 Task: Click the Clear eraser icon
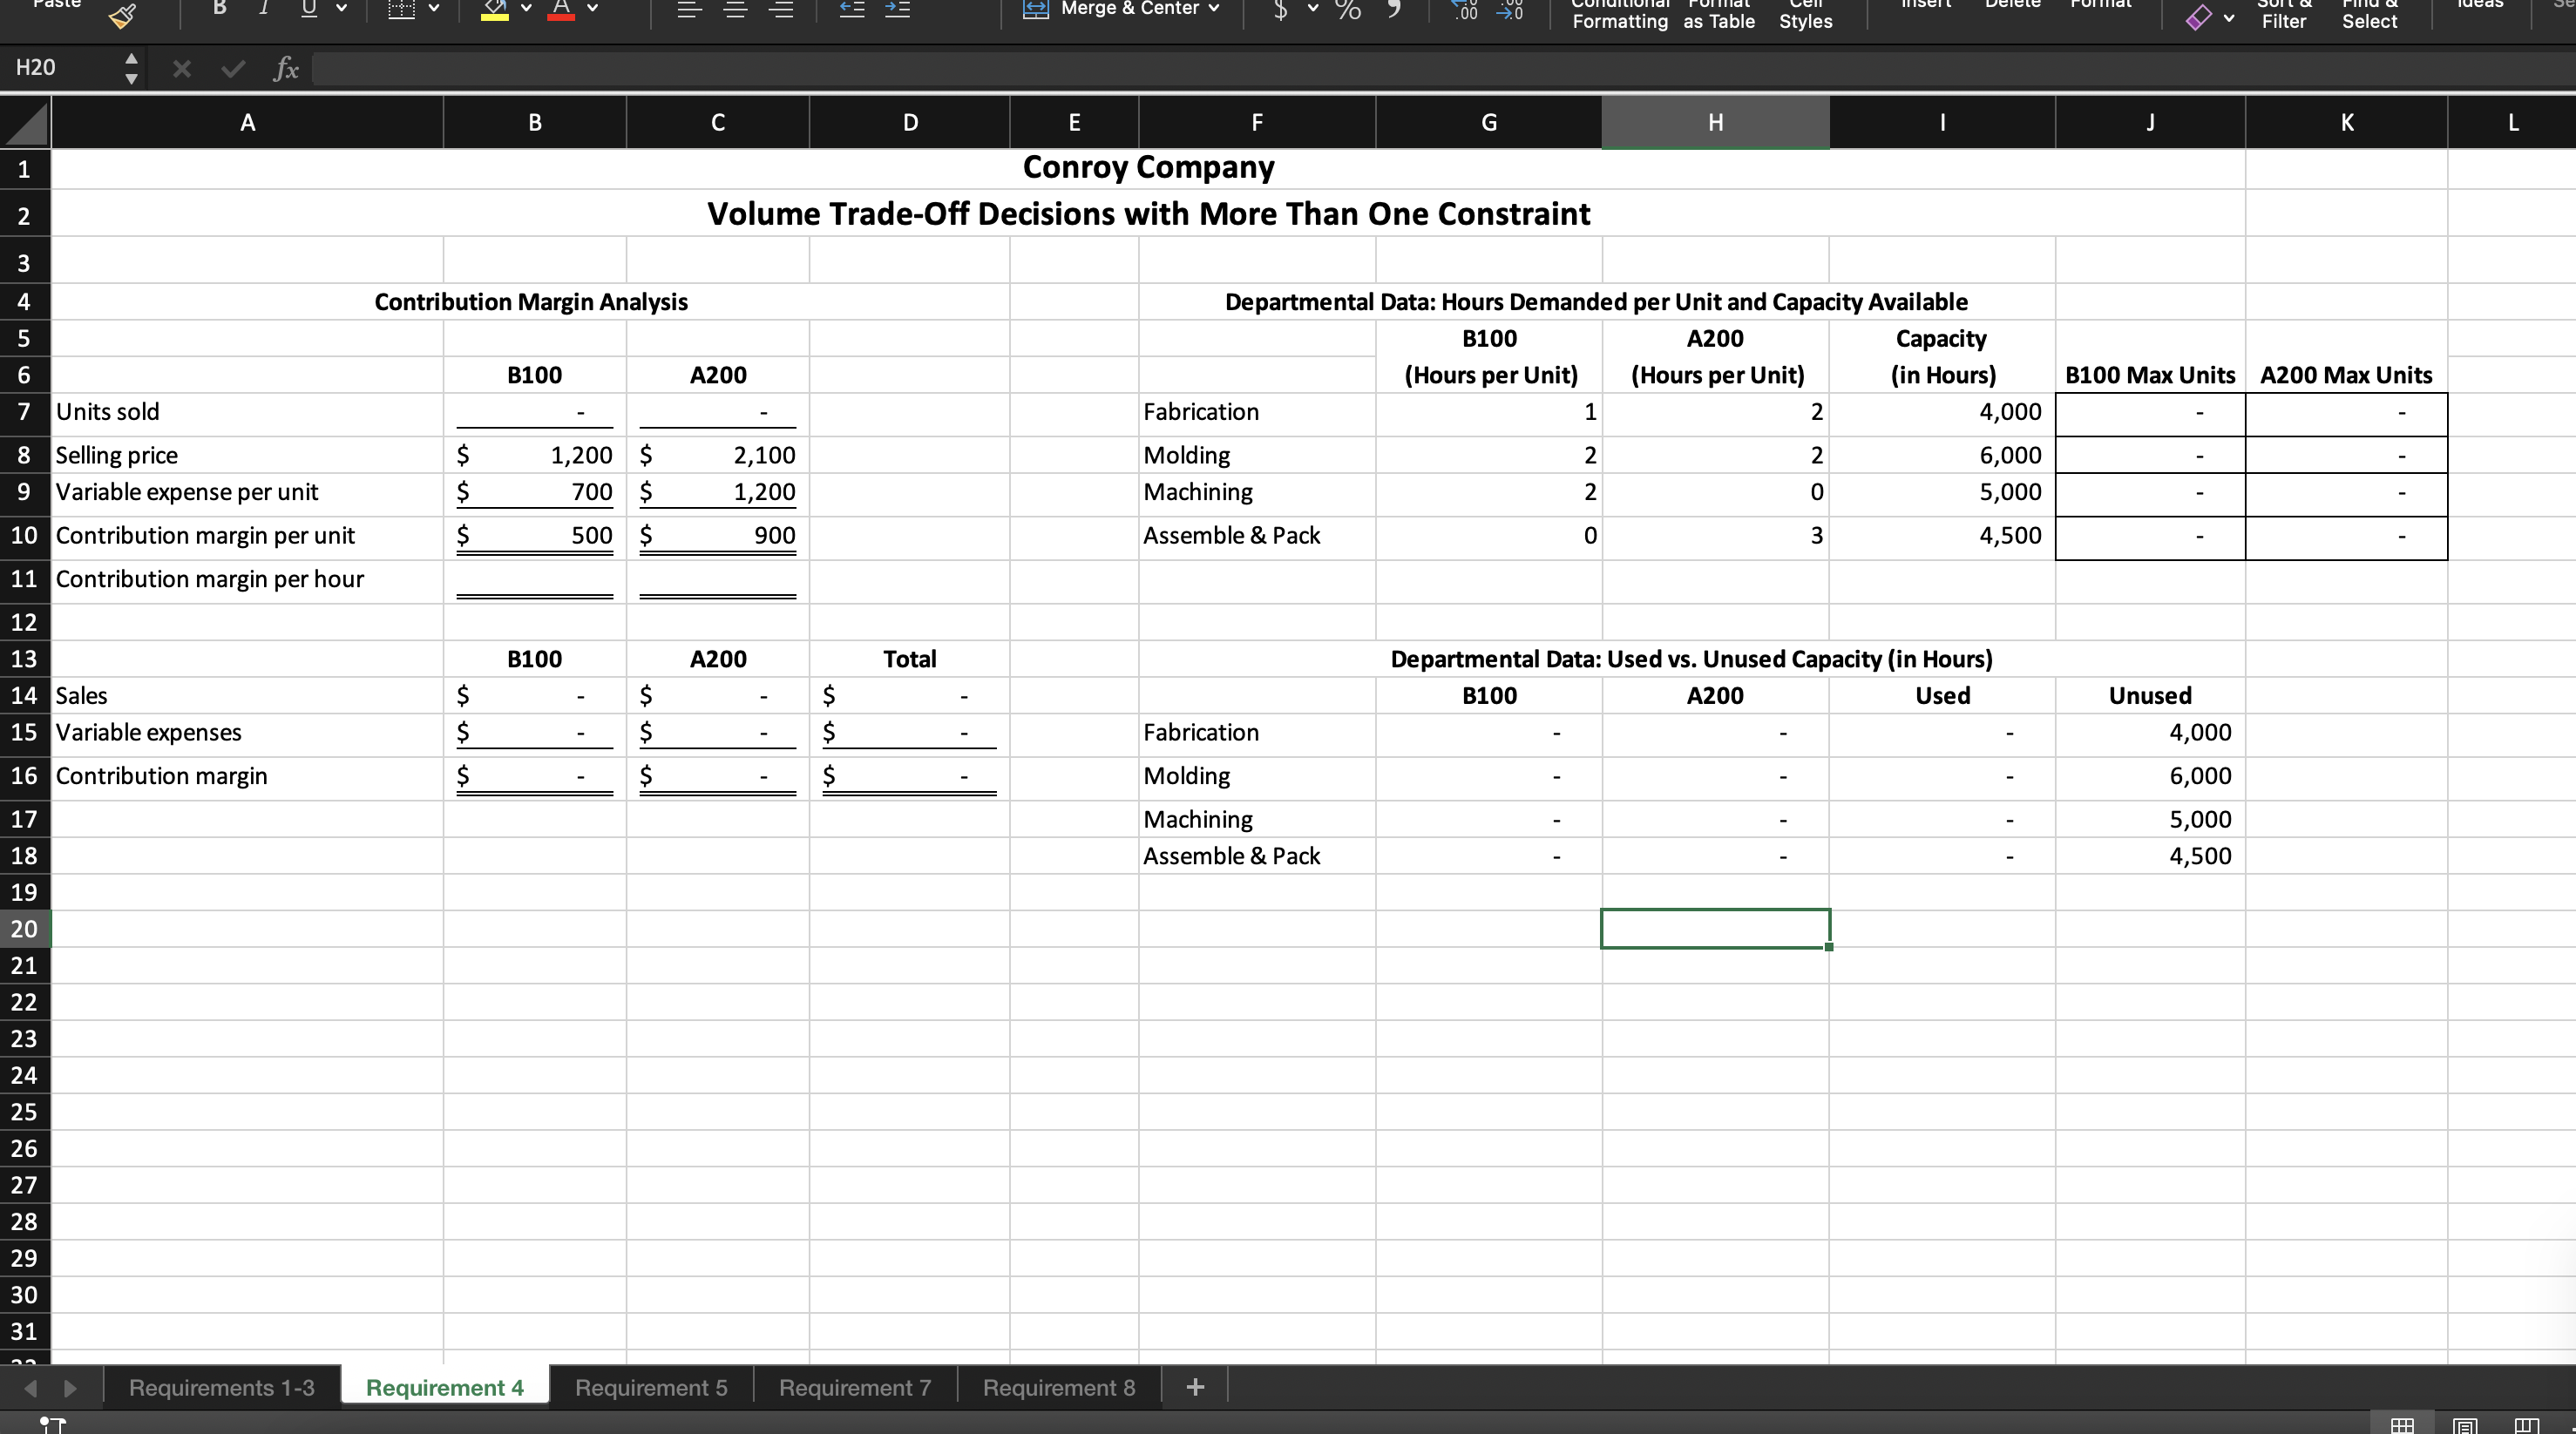tap(2198, 17)
